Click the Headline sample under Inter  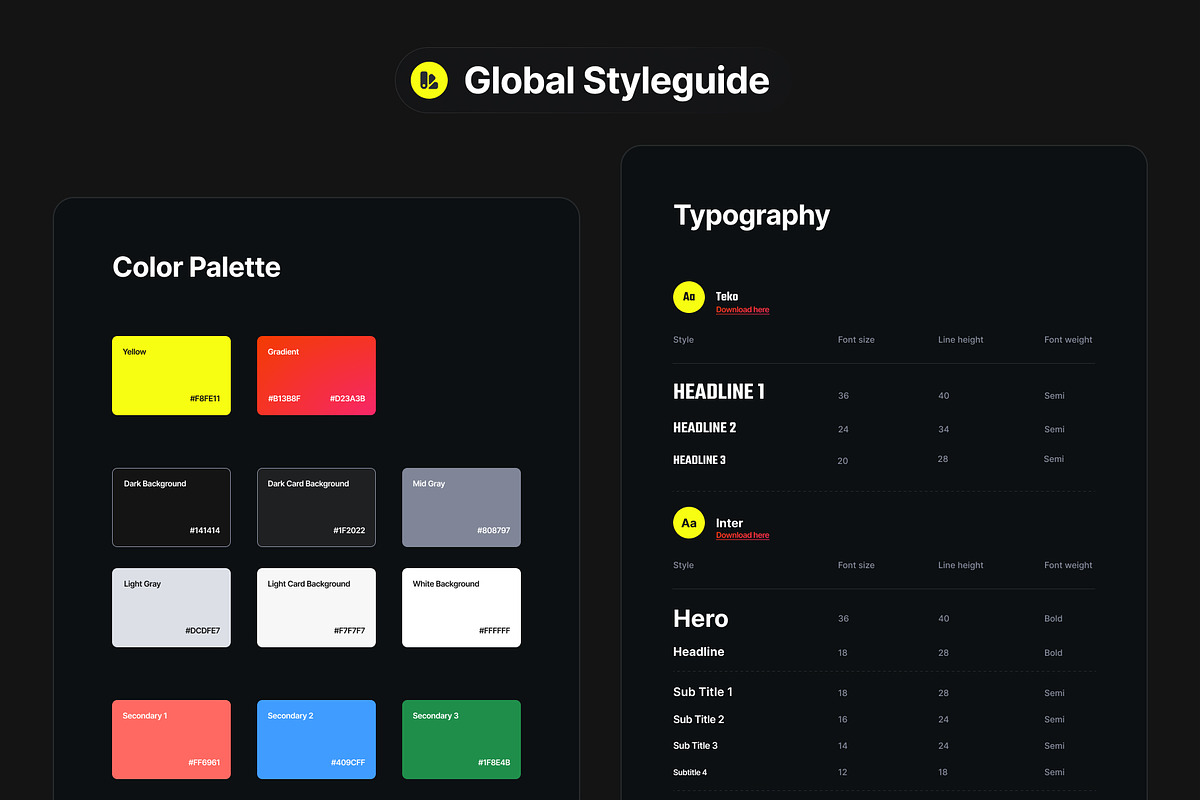tap(699, 652)
